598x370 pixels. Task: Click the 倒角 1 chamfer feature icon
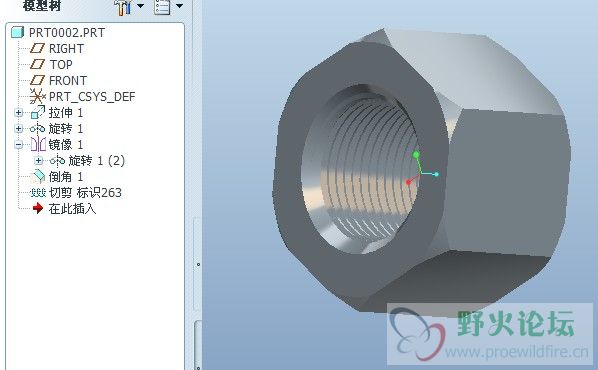[38, 177]
